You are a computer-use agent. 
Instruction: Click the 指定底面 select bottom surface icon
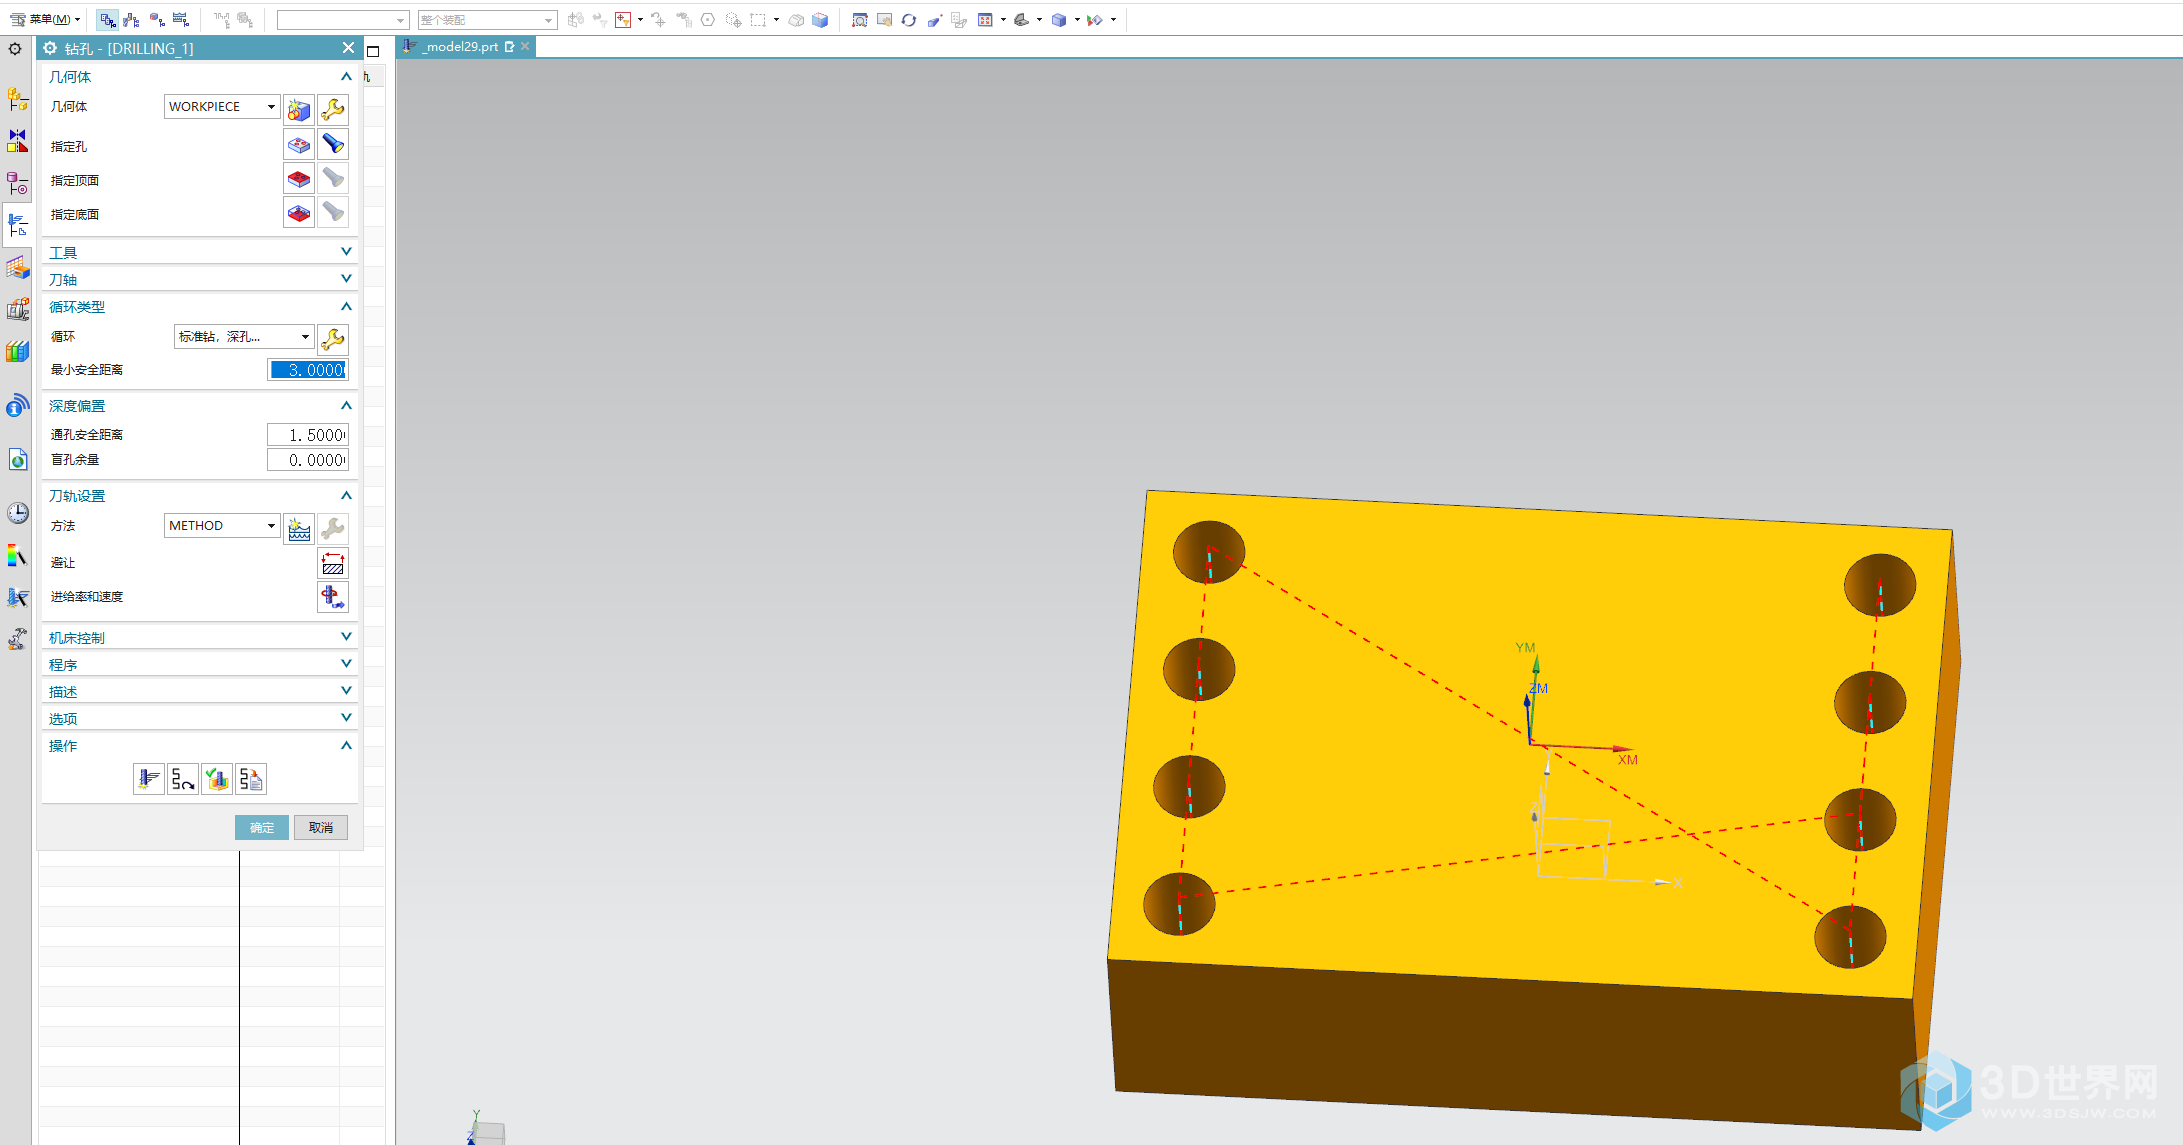299,213
